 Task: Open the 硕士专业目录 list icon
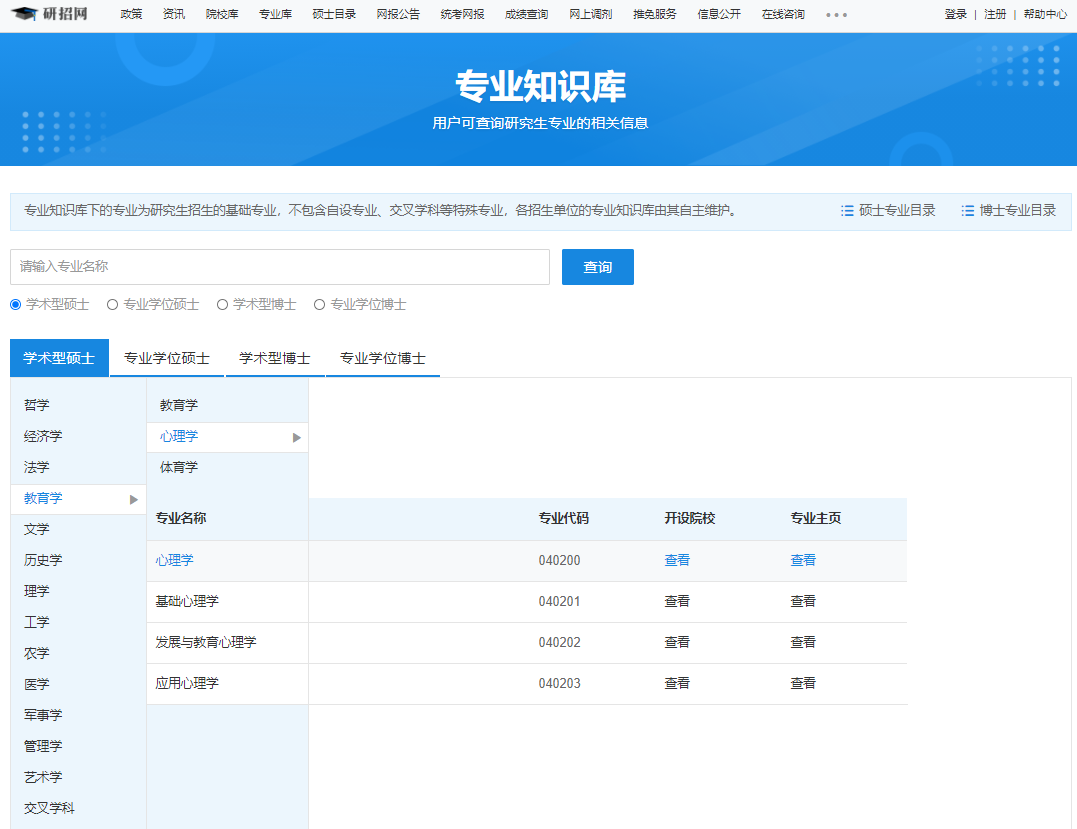click(847, 211)
